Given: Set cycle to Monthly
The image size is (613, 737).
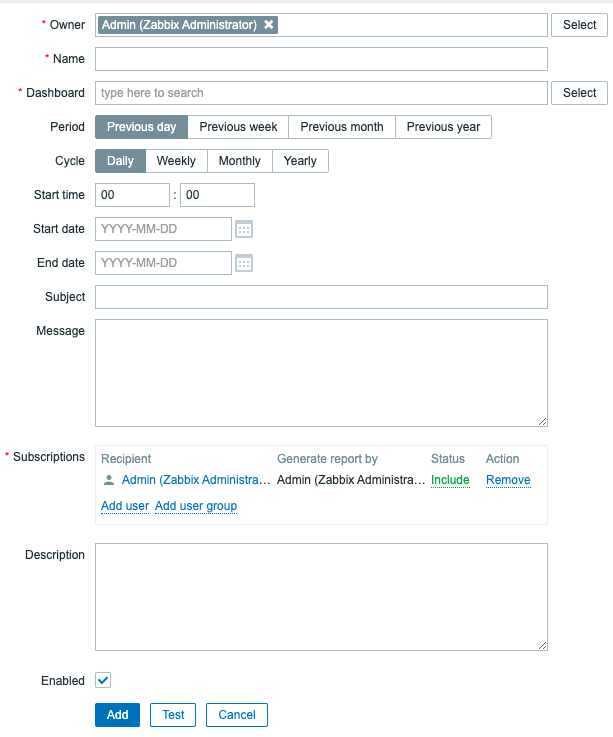Looking at the screenshot, I should (239, 161).
